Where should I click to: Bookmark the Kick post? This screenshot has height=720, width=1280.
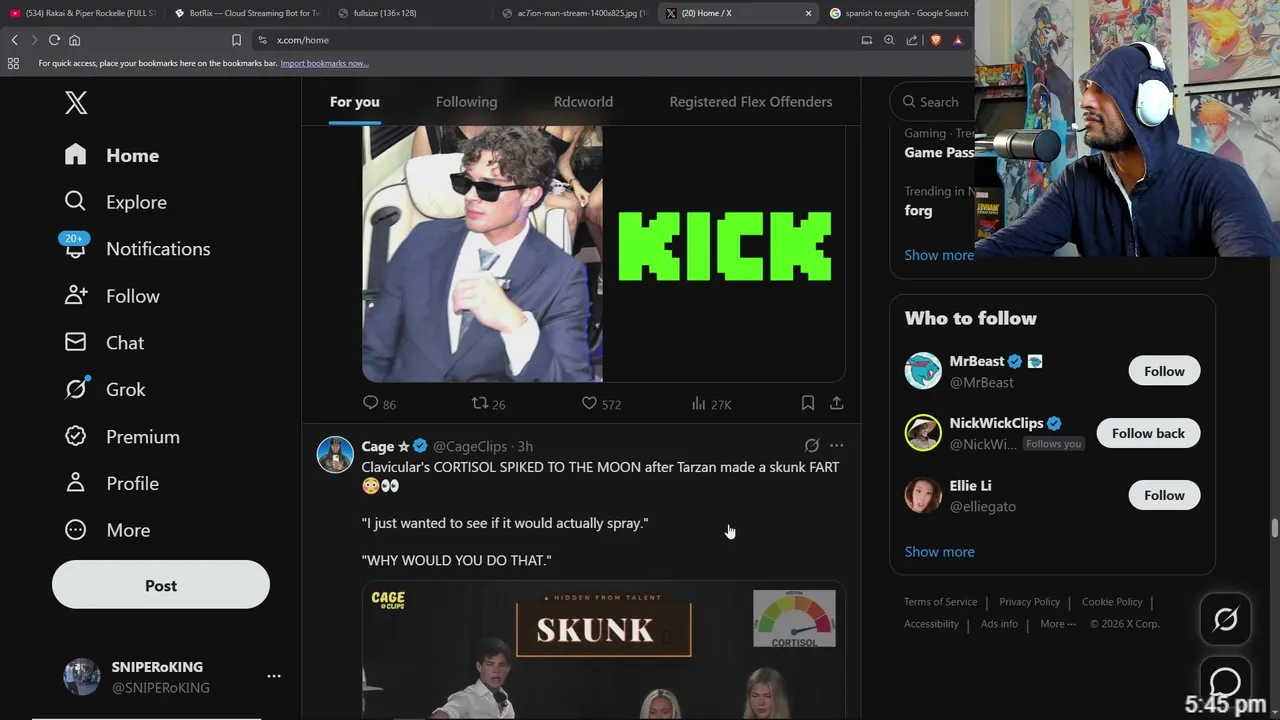pyautogui.click(x=807, y=403)
